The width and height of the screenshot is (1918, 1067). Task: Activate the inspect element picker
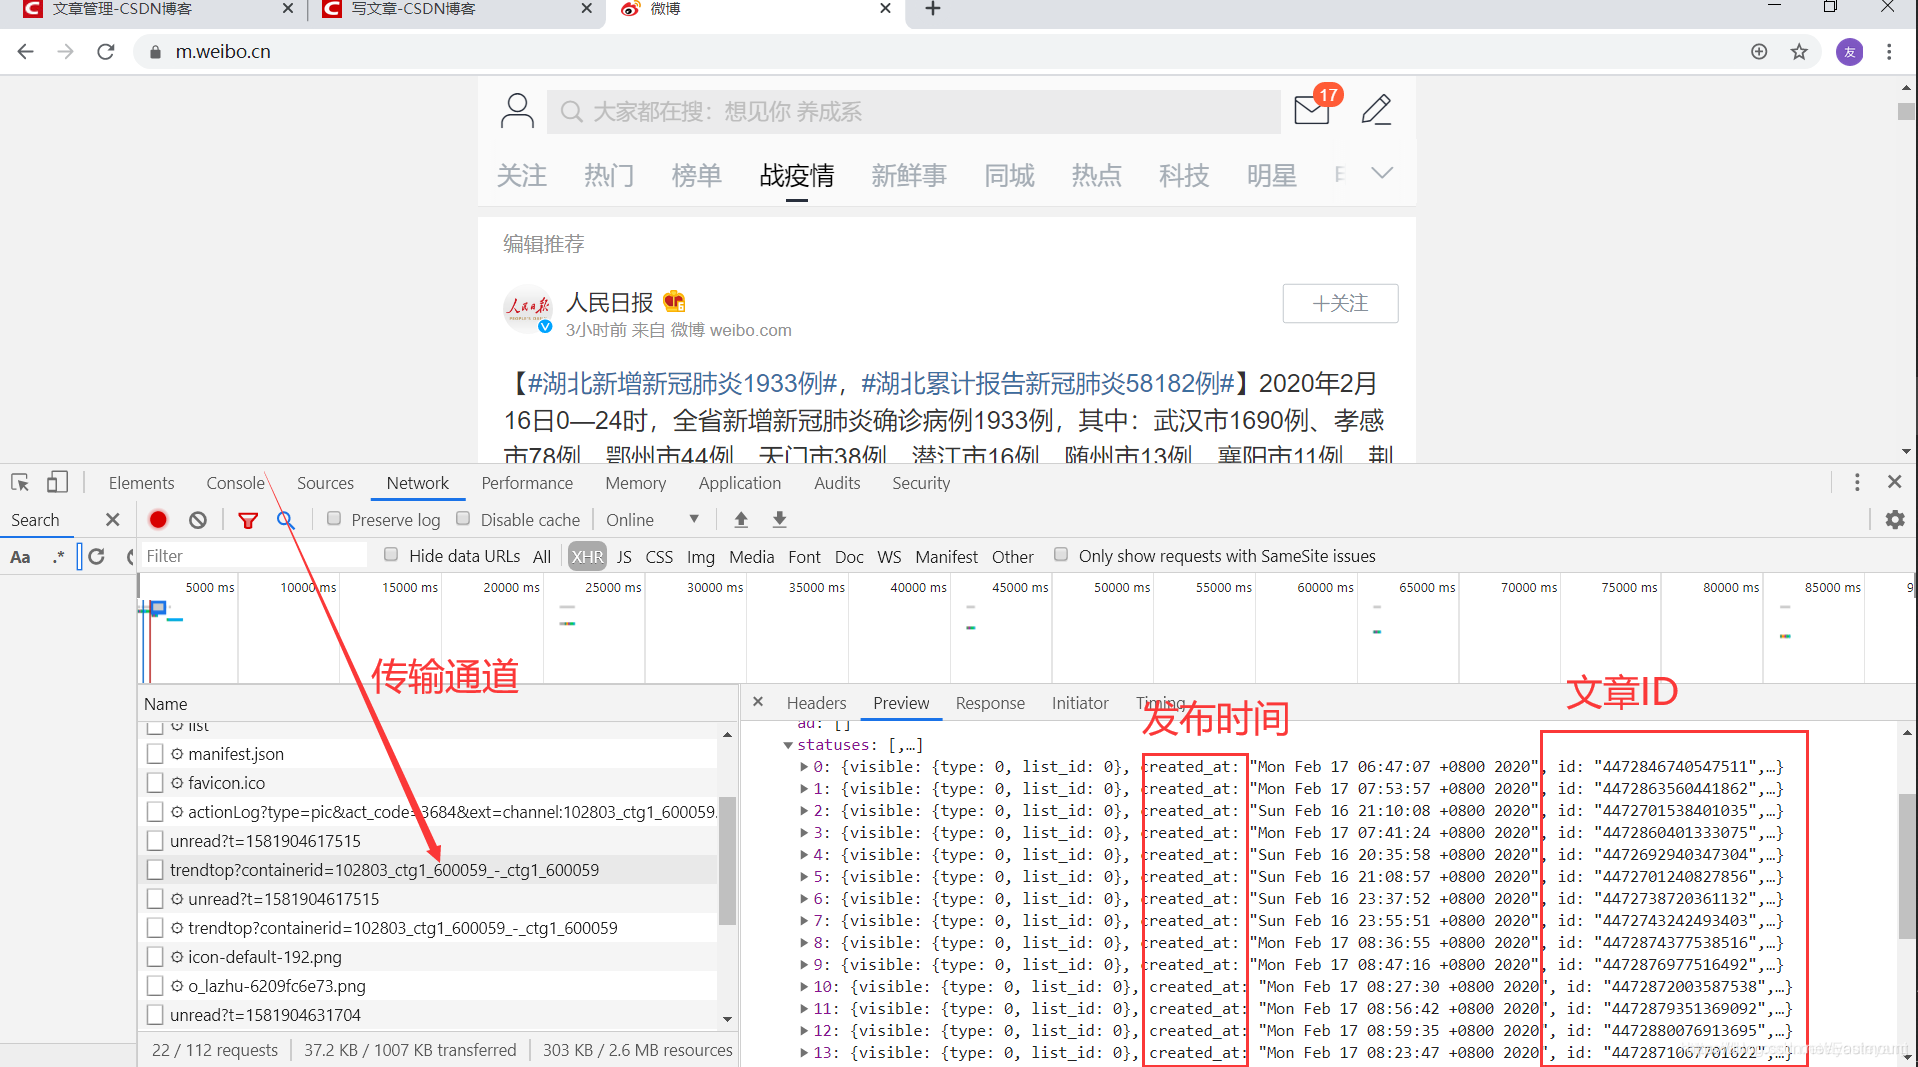pos(20,483)
